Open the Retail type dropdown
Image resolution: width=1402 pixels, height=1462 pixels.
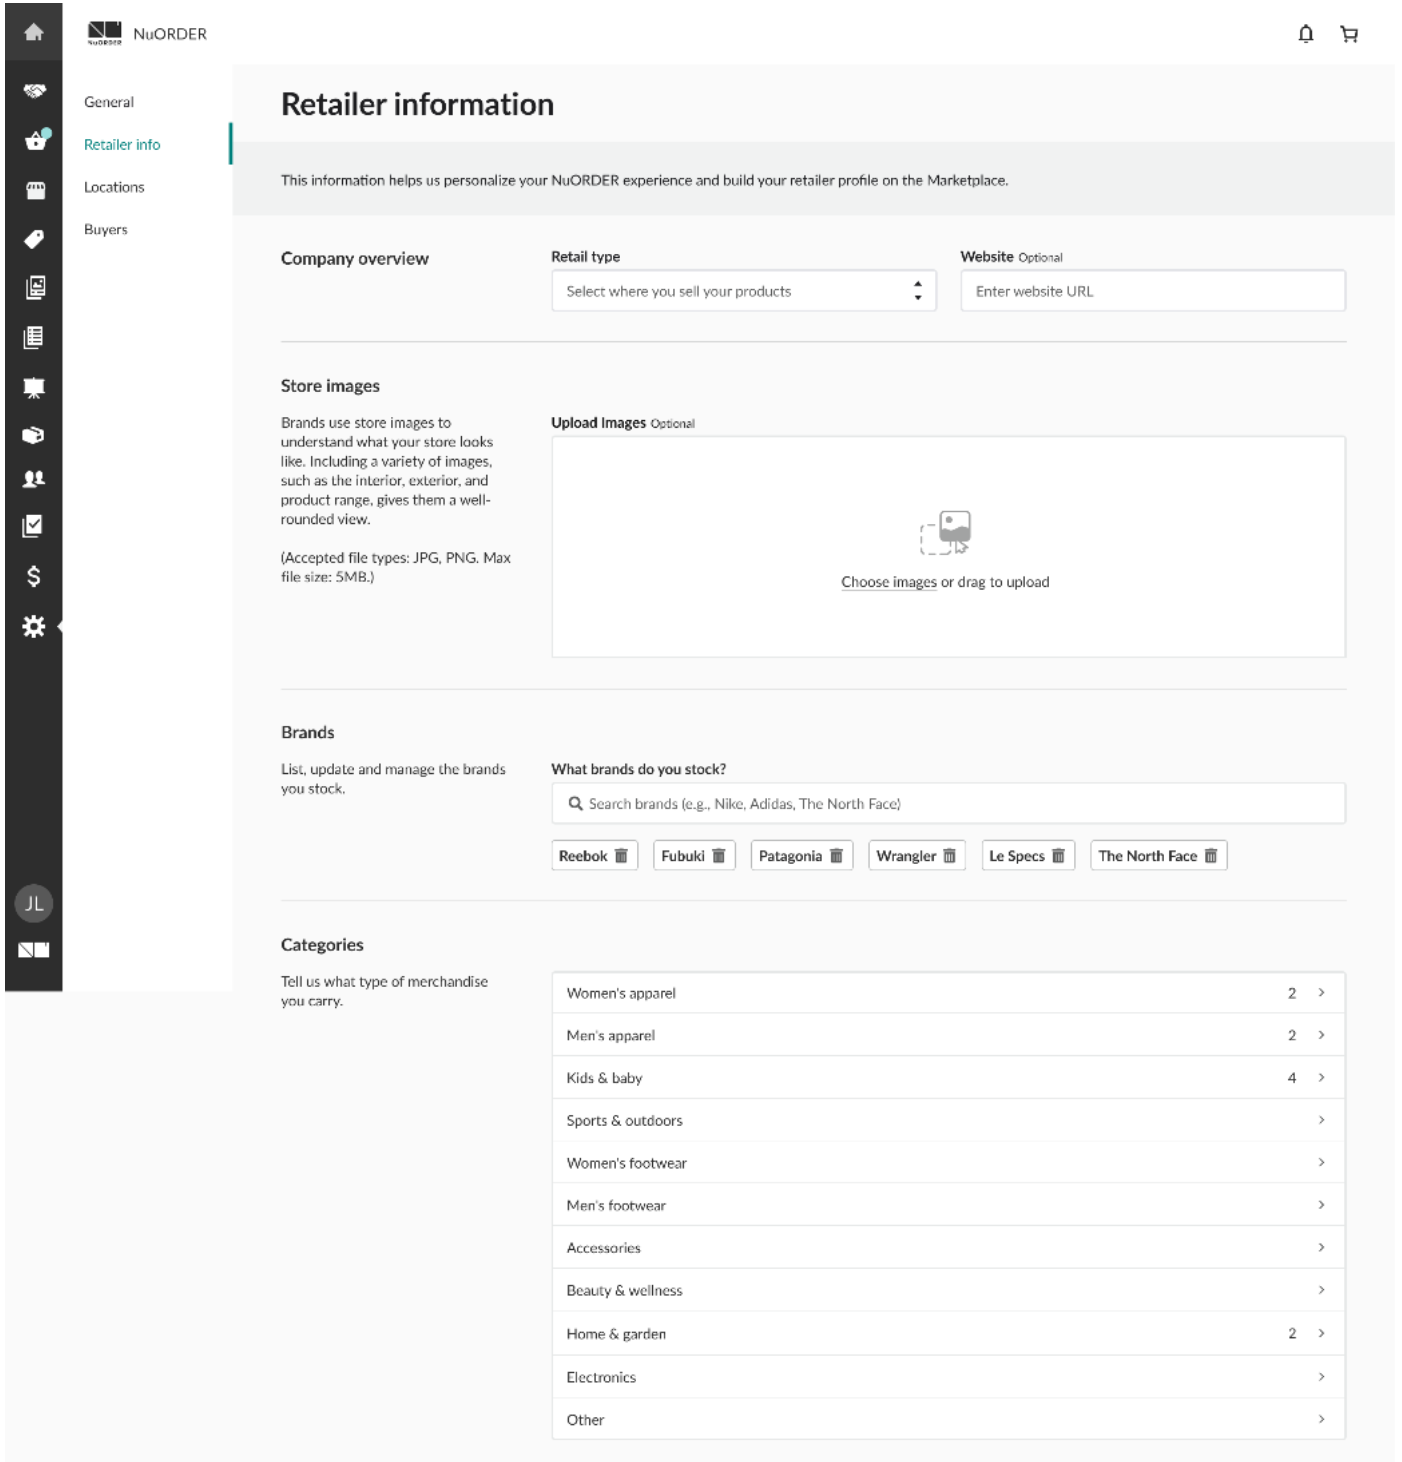(x=743, y=291)
